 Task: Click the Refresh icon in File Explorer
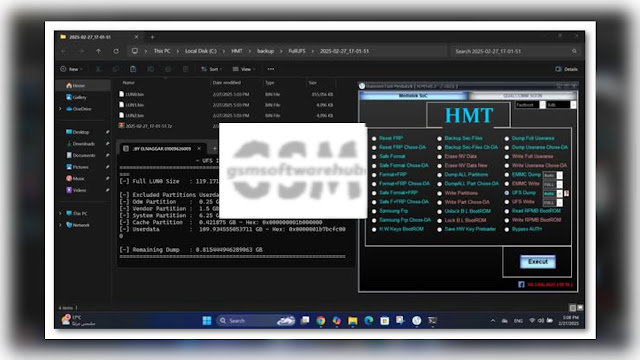116,51
